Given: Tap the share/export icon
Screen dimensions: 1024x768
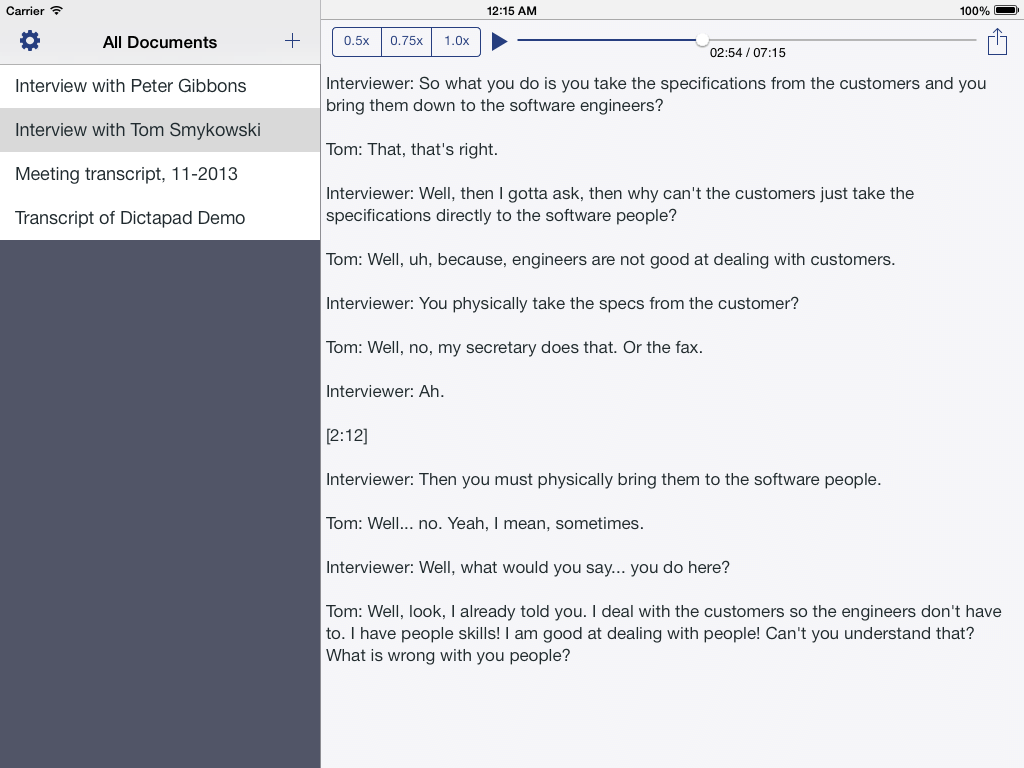Looking at the screenshot, I should [997, 42].
